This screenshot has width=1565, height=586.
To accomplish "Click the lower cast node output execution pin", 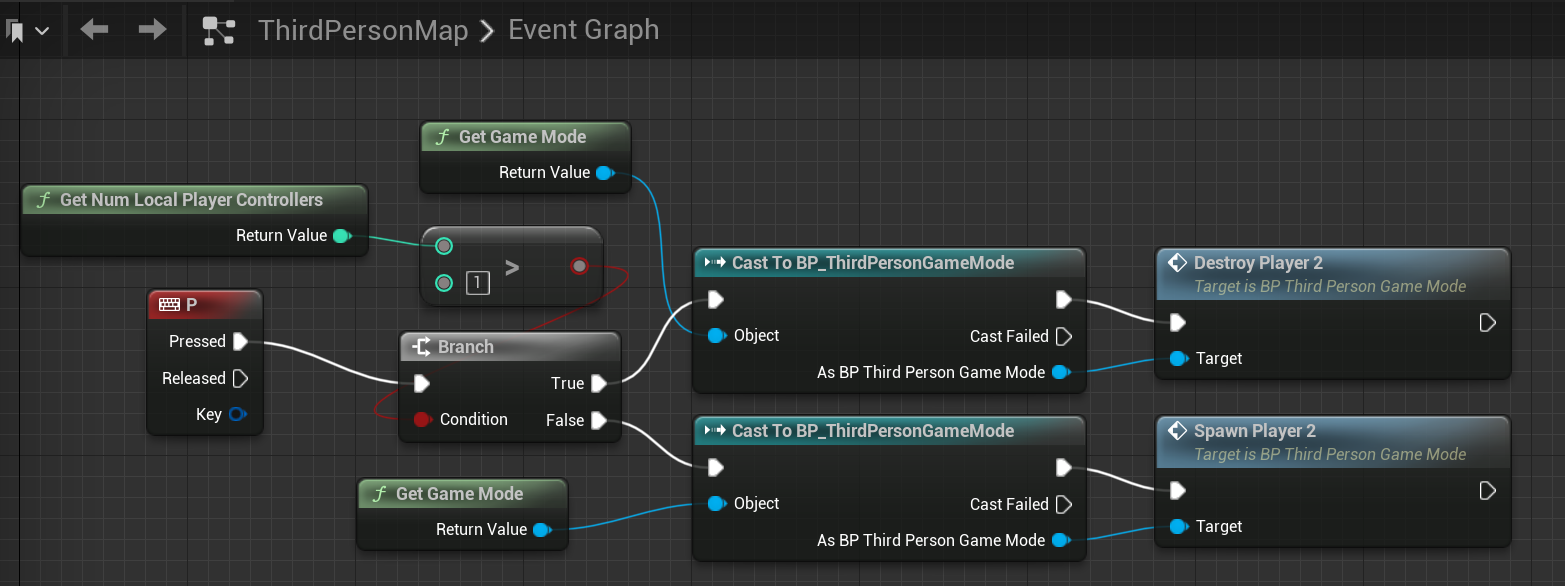I will (x=1063, y=468).
